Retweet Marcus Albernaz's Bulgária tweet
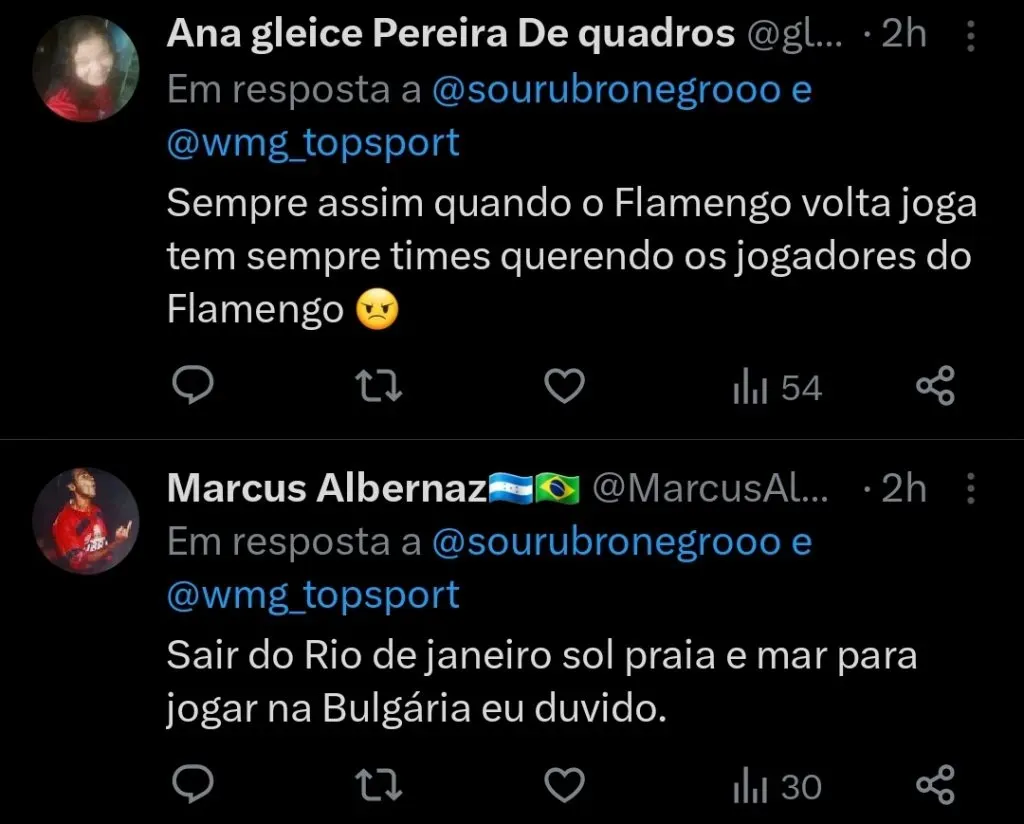 pyautogui.click(x=379, y=786)
